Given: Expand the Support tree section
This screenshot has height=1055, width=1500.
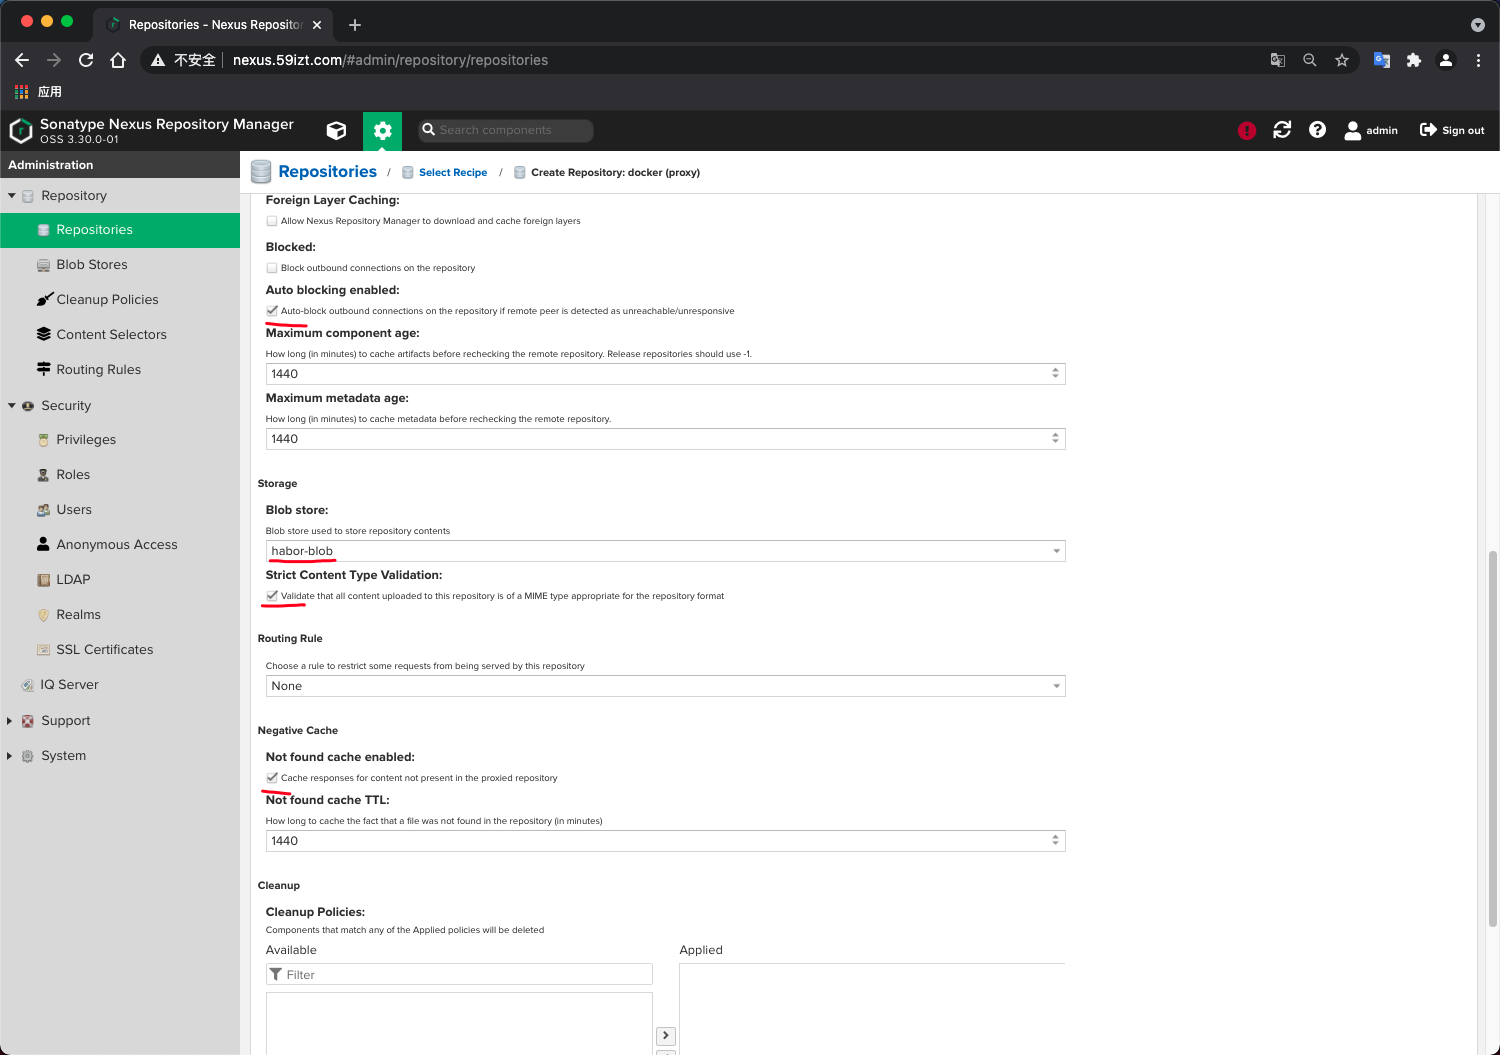Looking at the screenshot, I should coord(11,721).
